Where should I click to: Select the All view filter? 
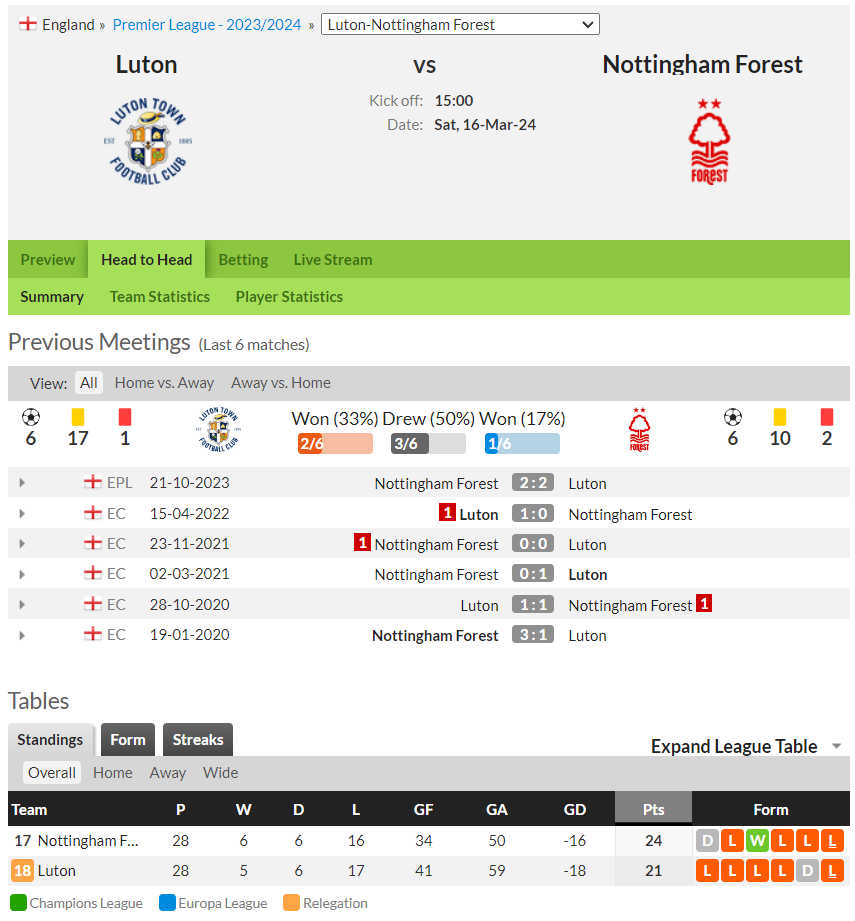coord(89,383)
